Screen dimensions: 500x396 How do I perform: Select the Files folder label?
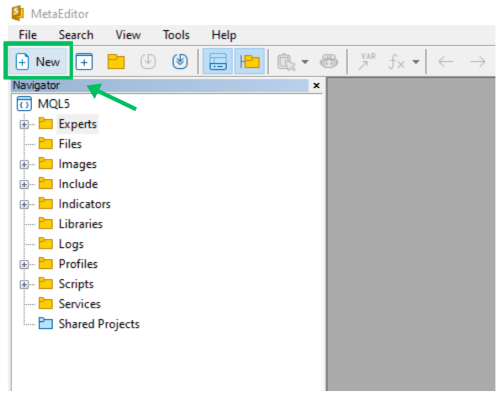[70, 144]
